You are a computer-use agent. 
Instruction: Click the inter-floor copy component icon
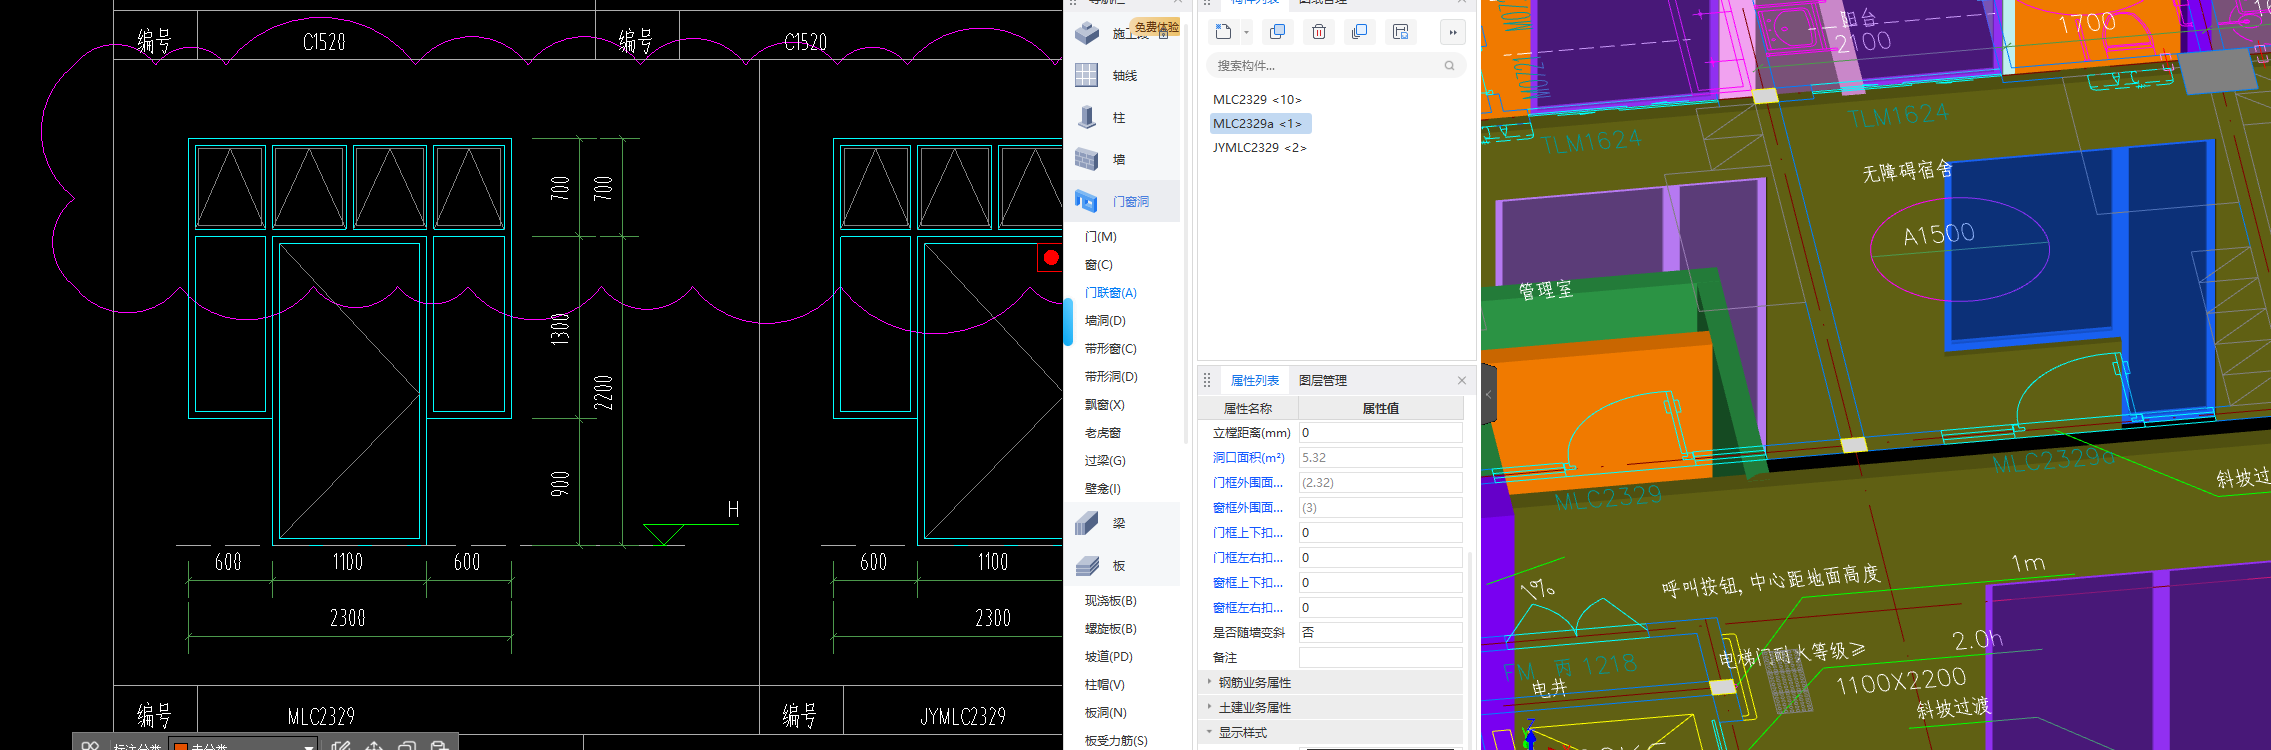point(1359,32)
